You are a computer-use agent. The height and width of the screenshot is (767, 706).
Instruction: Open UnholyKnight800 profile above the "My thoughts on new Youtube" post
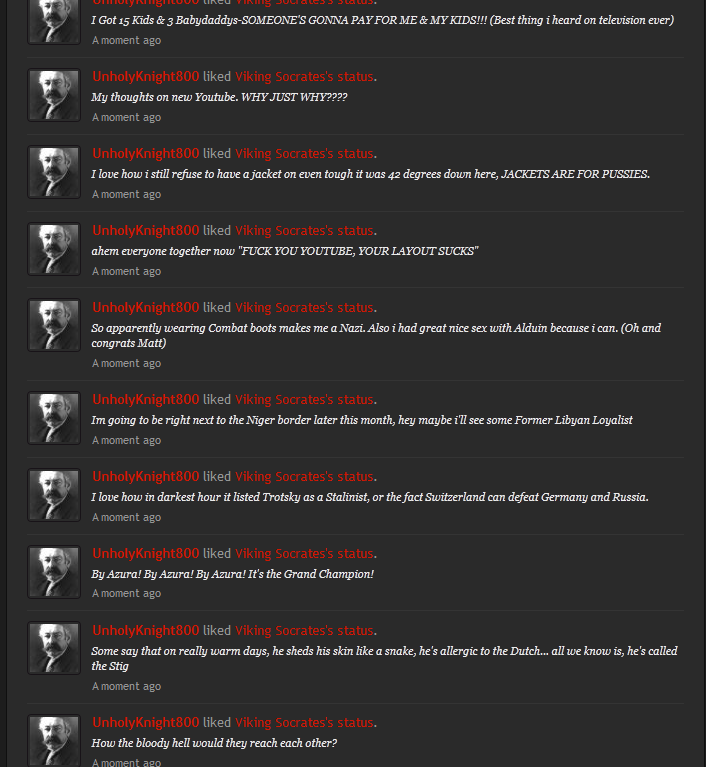coord(145,77)
